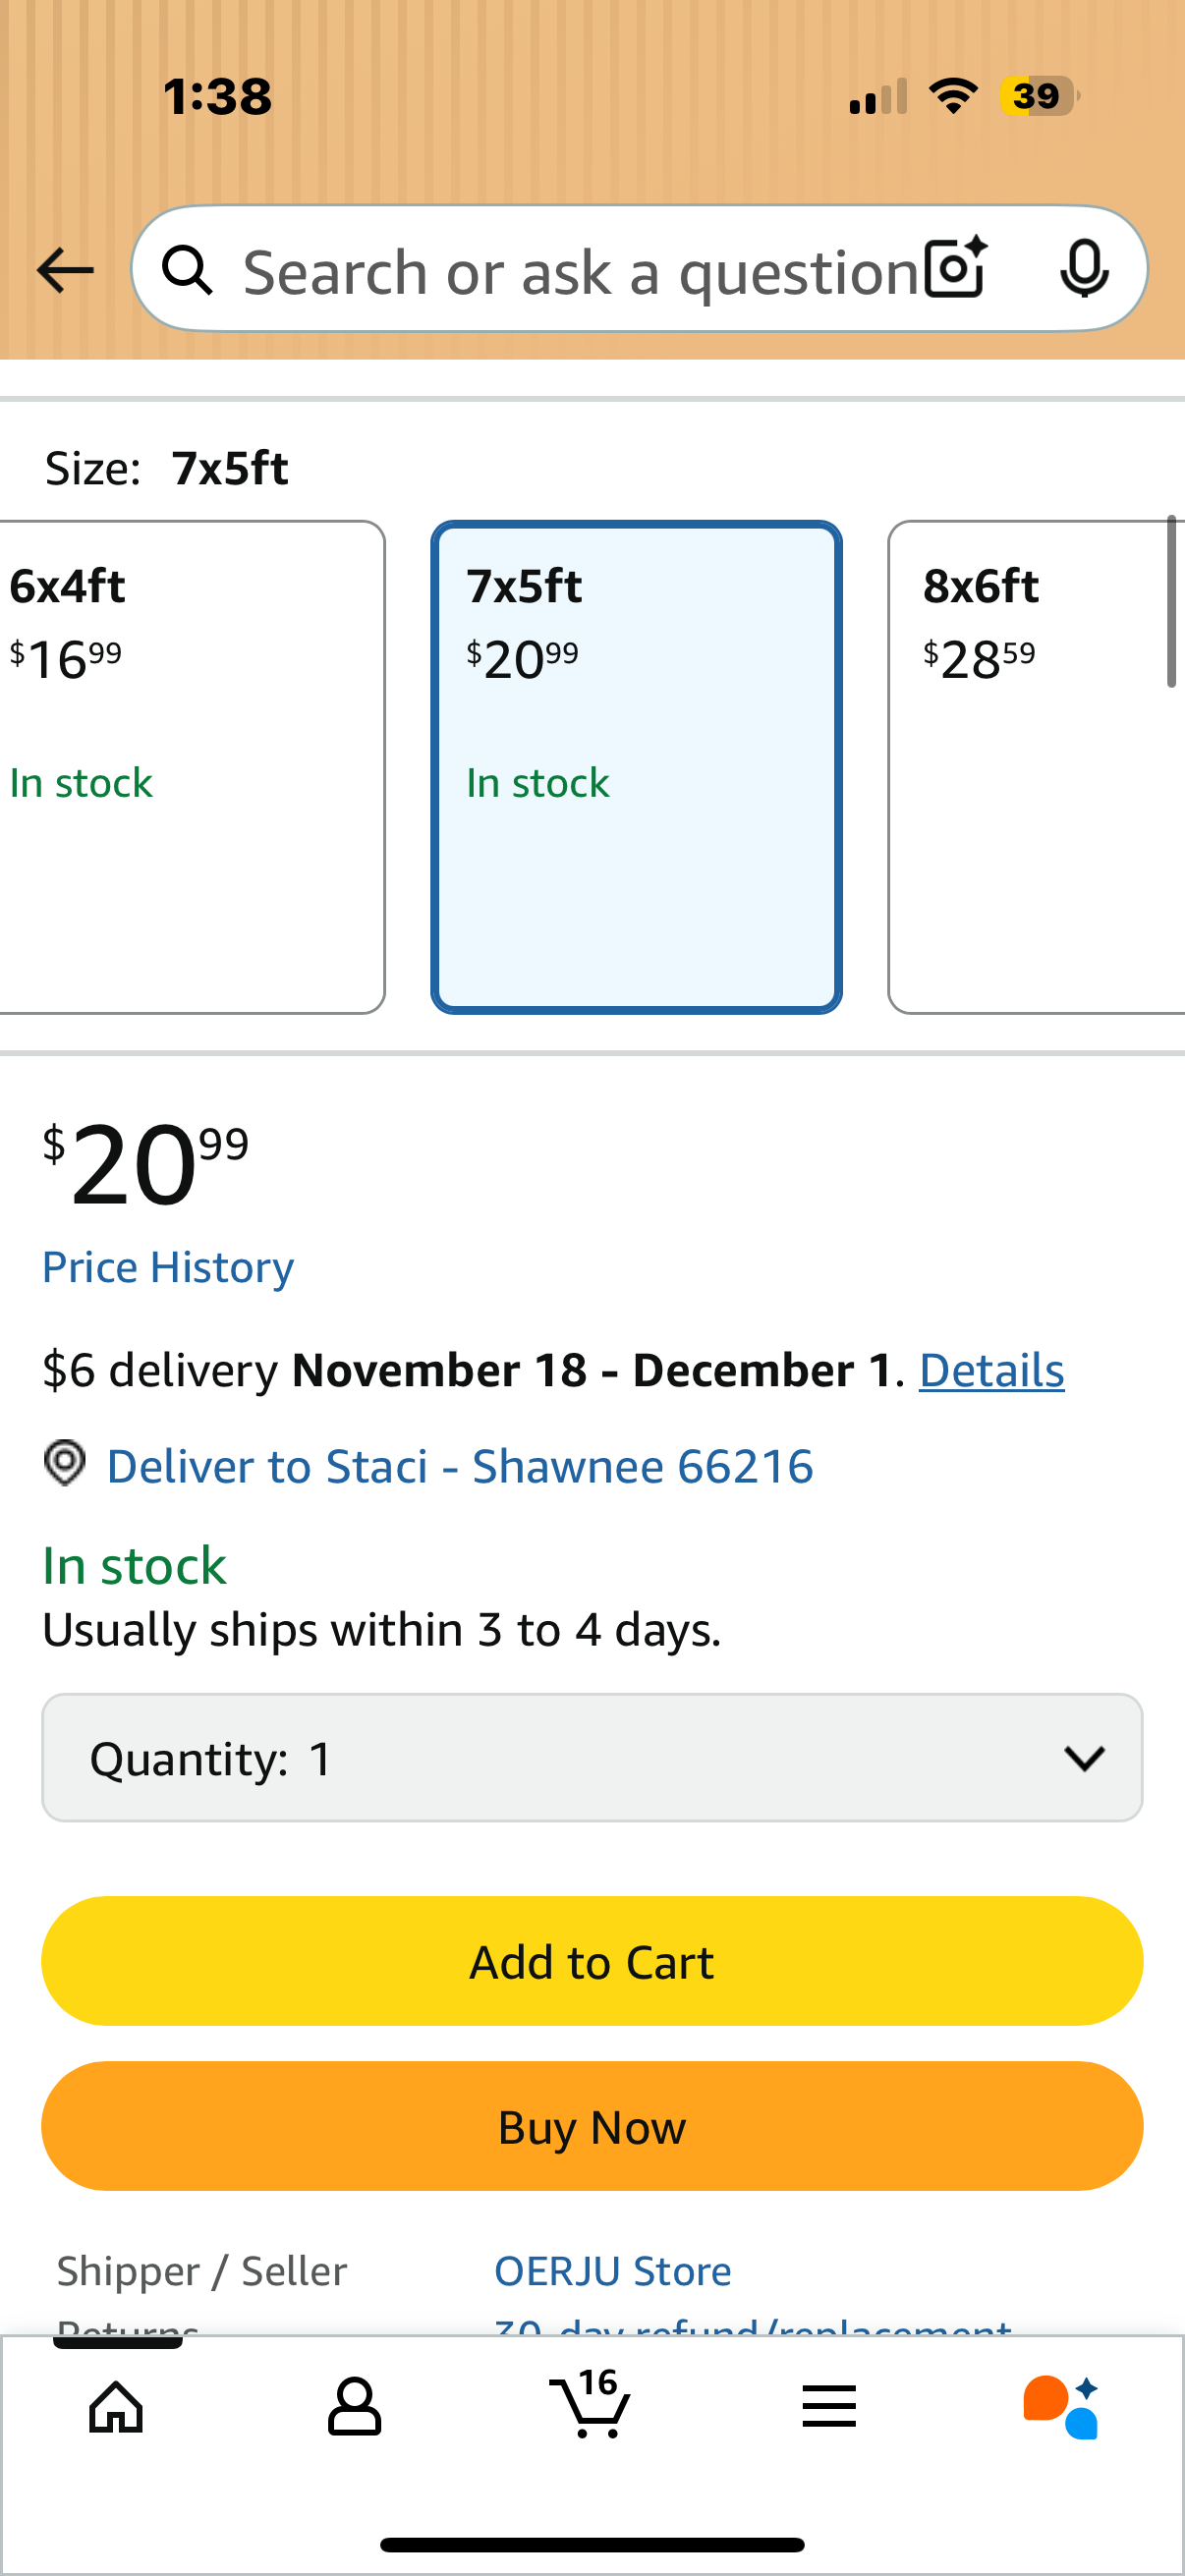Viewport: 1185px width, 2576px height.
Task: Select the 8x6ft size option
Action: pyautogui.click(x=1035, y=767)
